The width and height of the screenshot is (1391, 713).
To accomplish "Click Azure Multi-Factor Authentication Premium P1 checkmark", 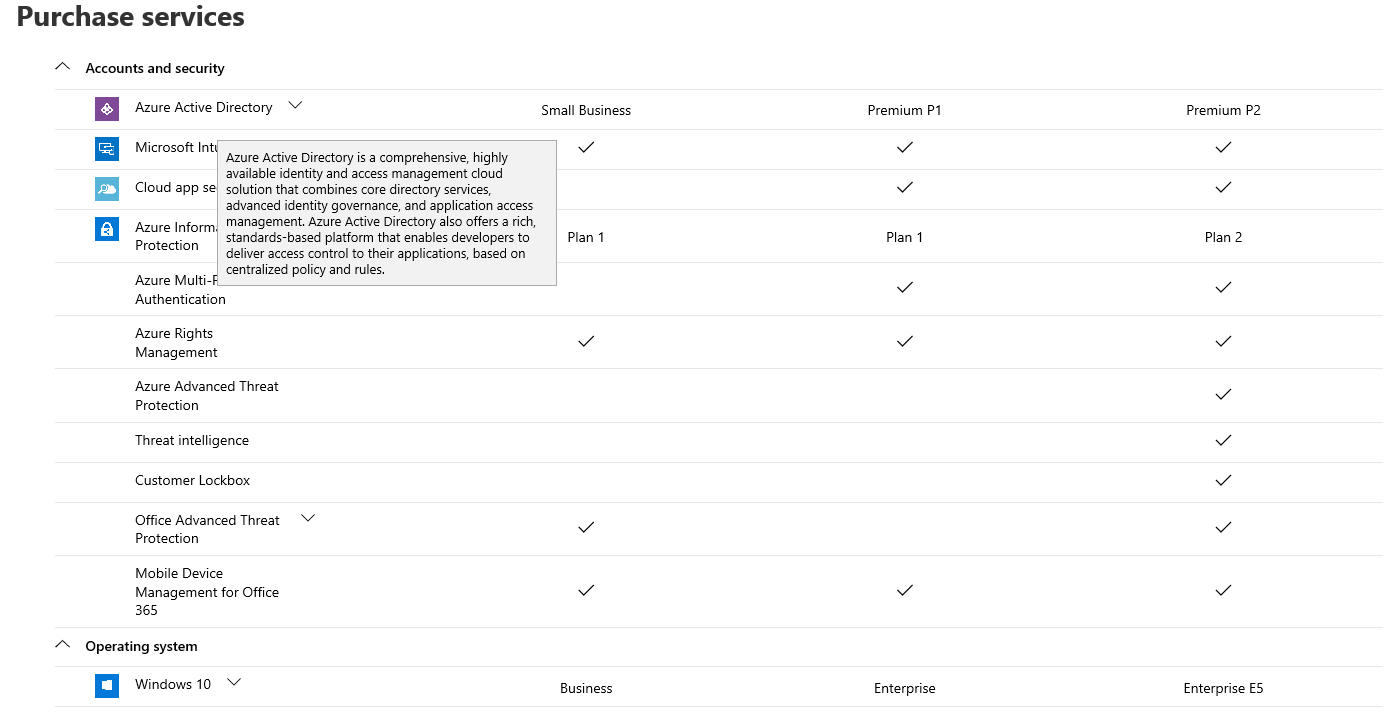I will (904, 287).
